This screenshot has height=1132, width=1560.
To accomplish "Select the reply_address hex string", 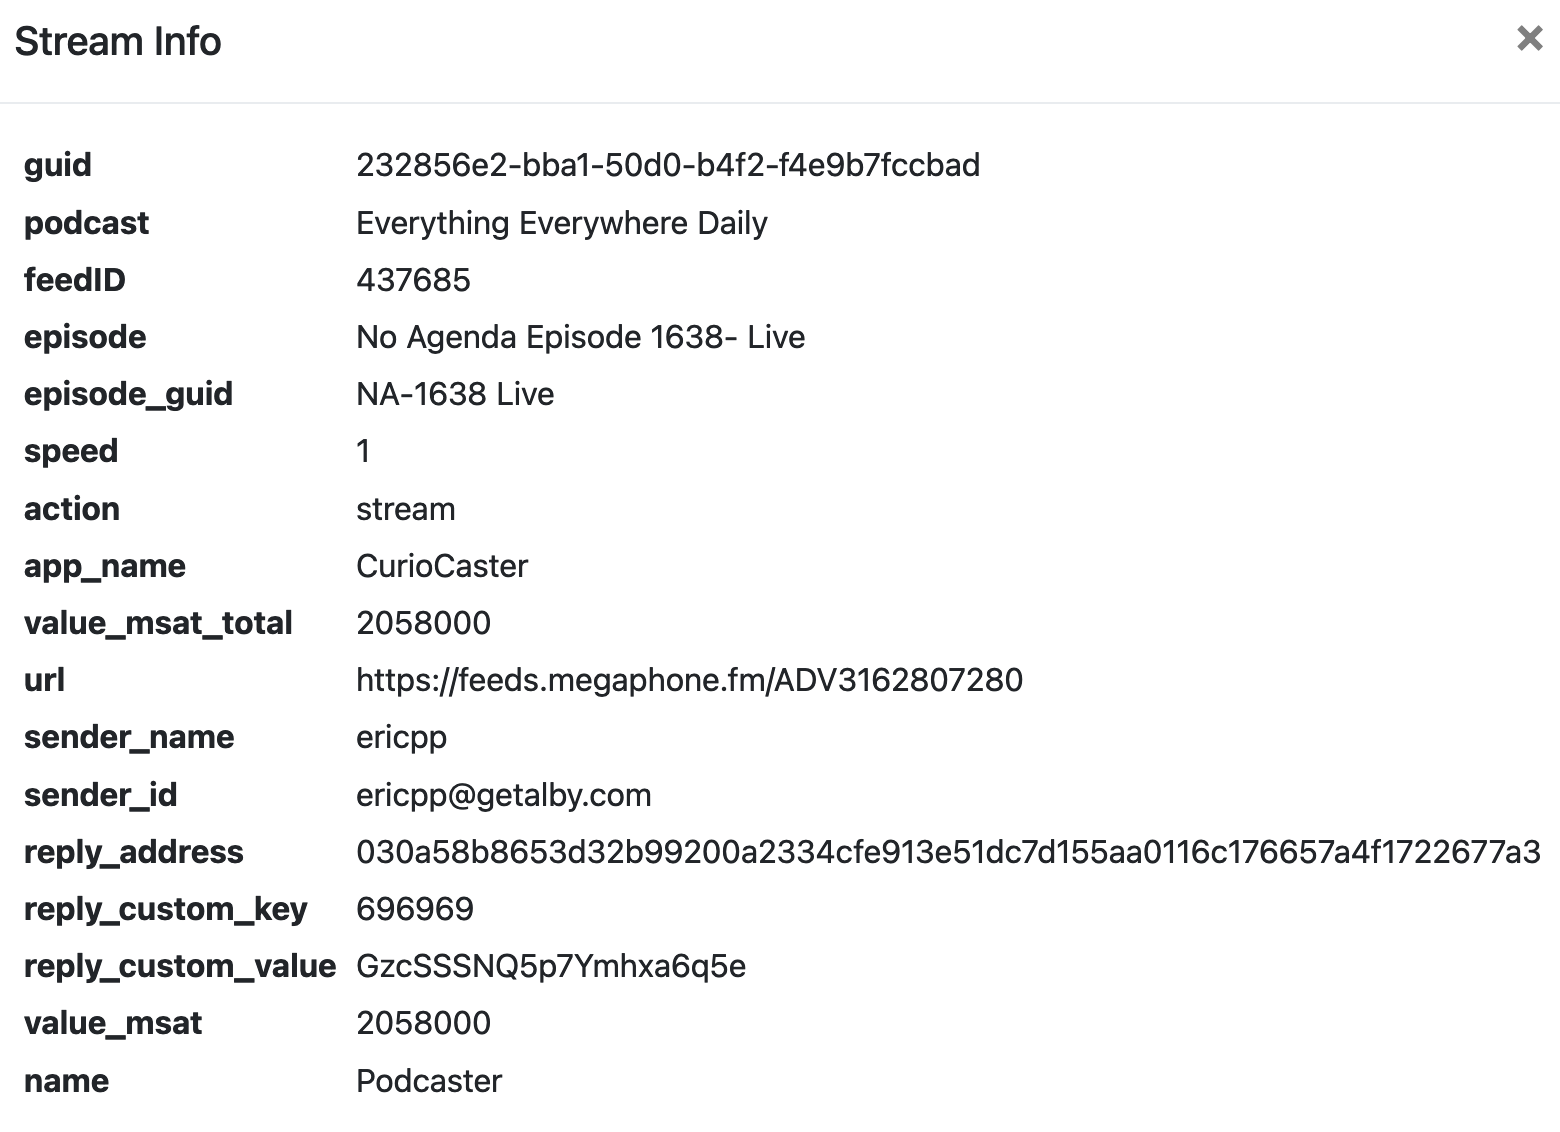I will tap(948, 852).
